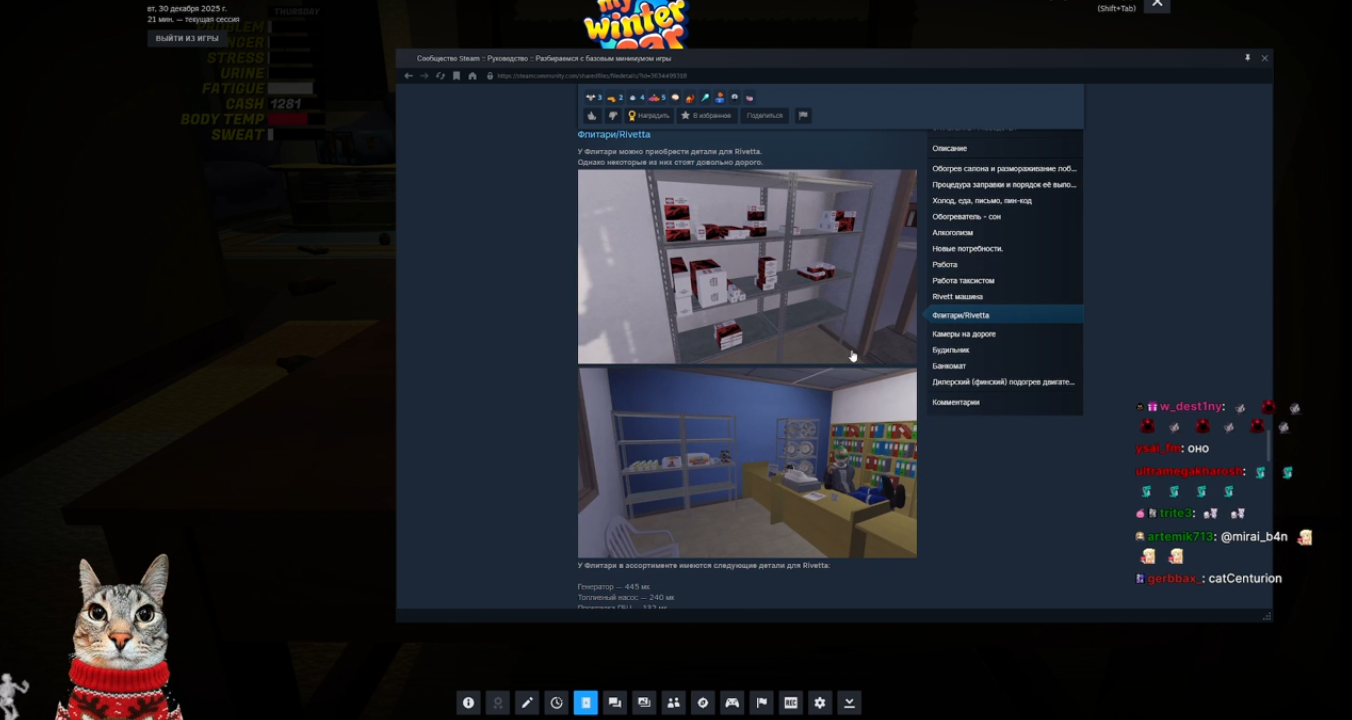This screenshot has width=1352, height=720.
Task: Close the overlay browser window
Action: pyautogui.click(x=1264, y=58)
